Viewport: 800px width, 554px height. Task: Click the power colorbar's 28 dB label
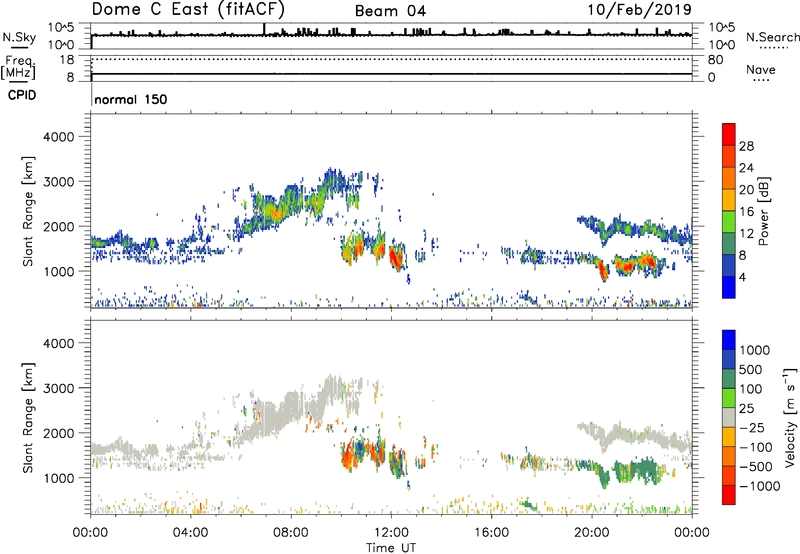tap(746, 146)
